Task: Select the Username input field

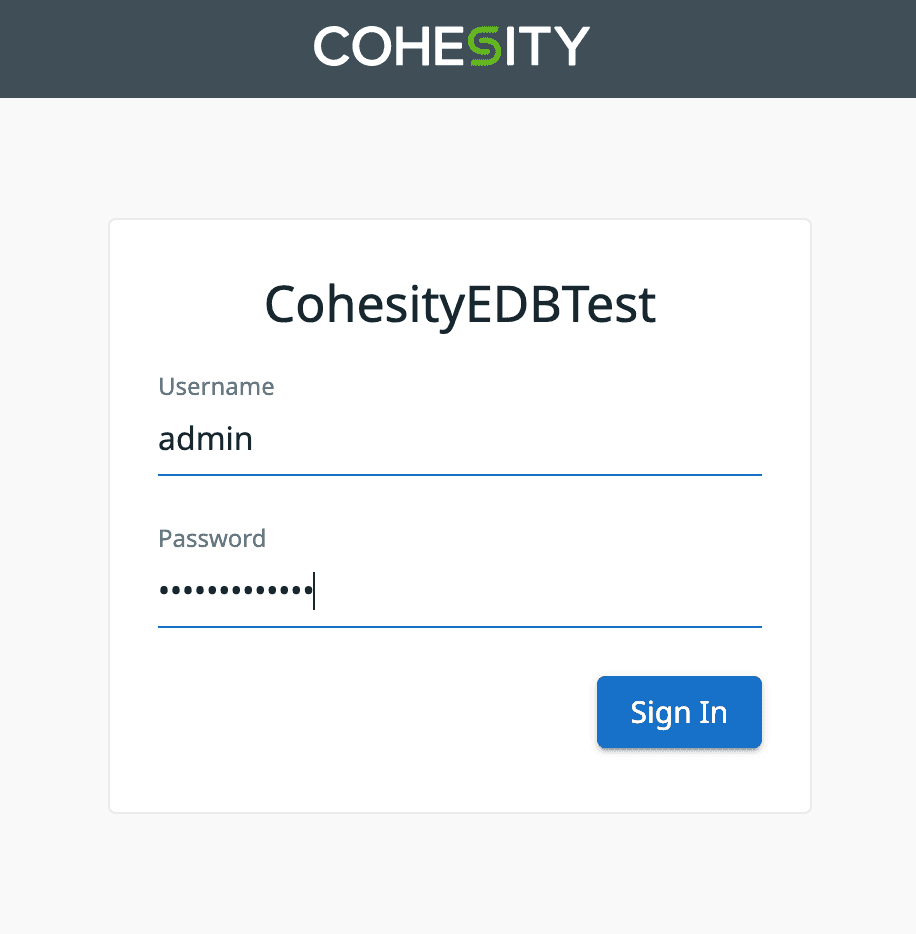Action: [x=459, y=440]
